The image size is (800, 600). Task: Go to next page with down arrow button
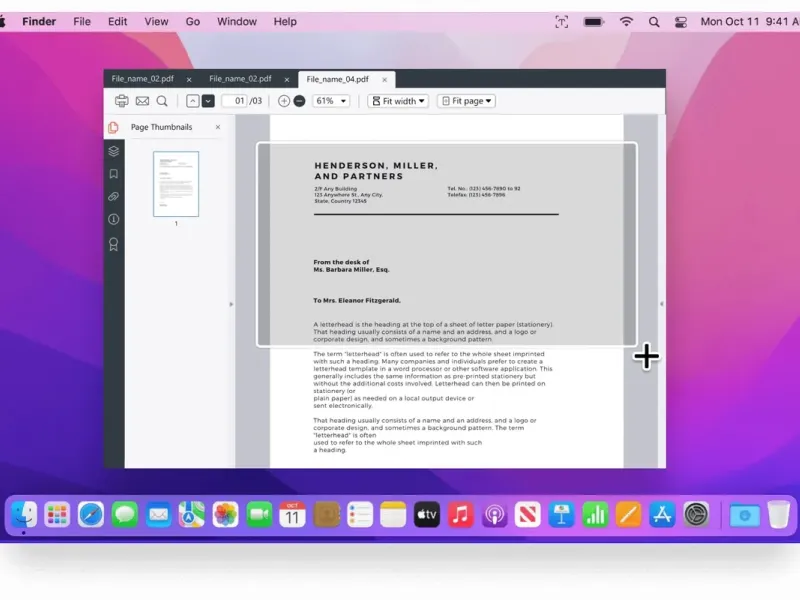[x=208, y=101]
